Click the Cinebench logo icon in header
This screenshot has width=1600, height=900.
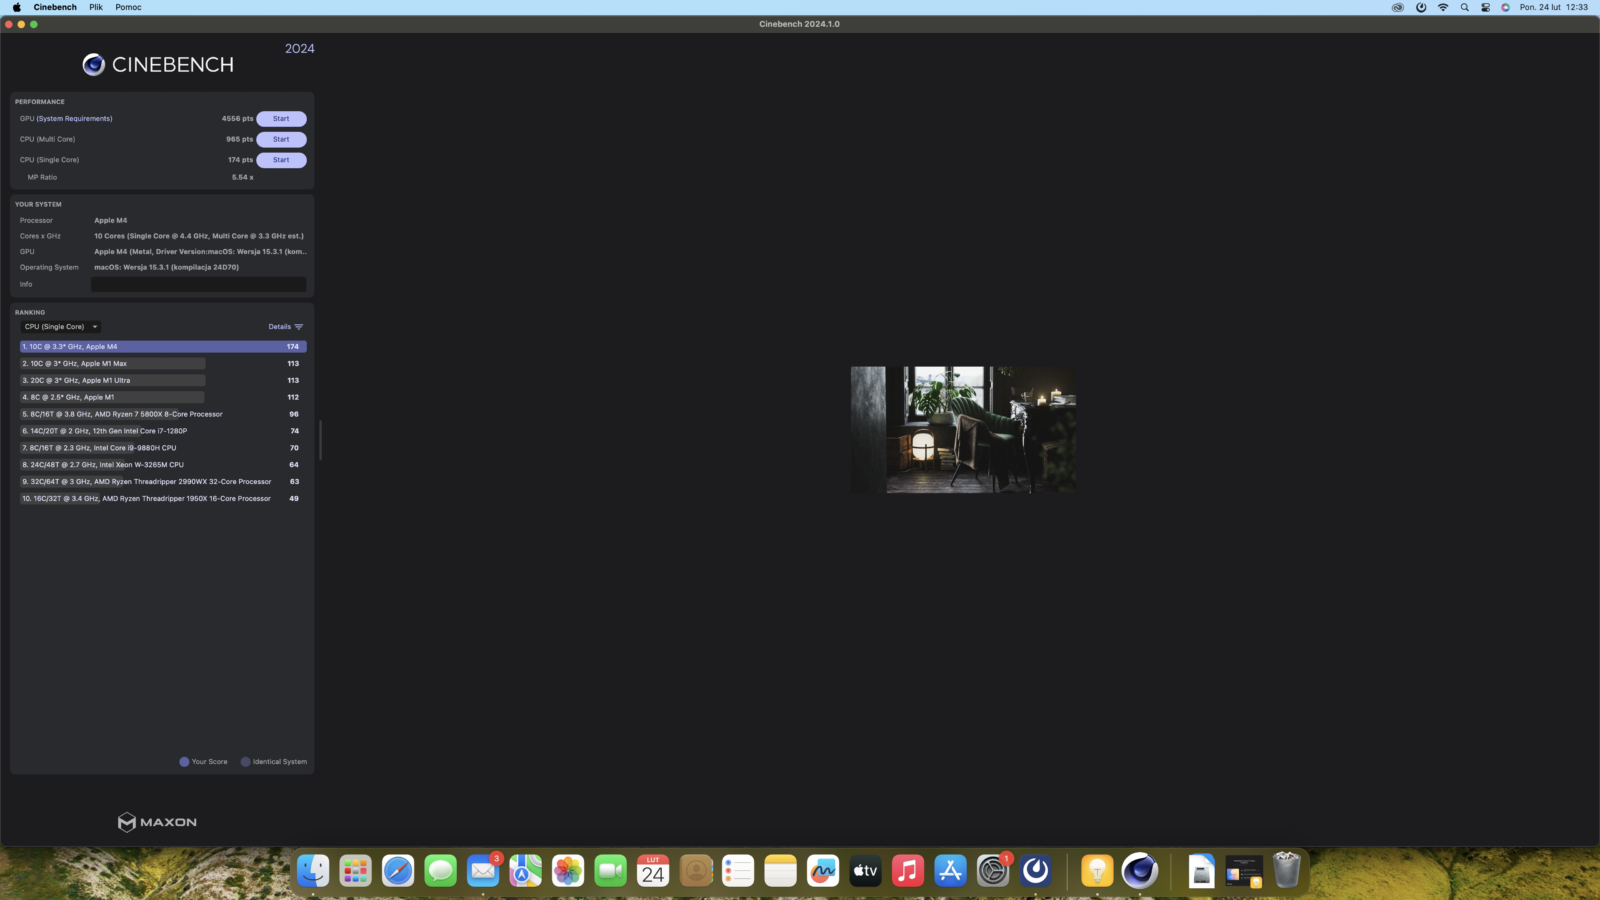tap(93, 65)
